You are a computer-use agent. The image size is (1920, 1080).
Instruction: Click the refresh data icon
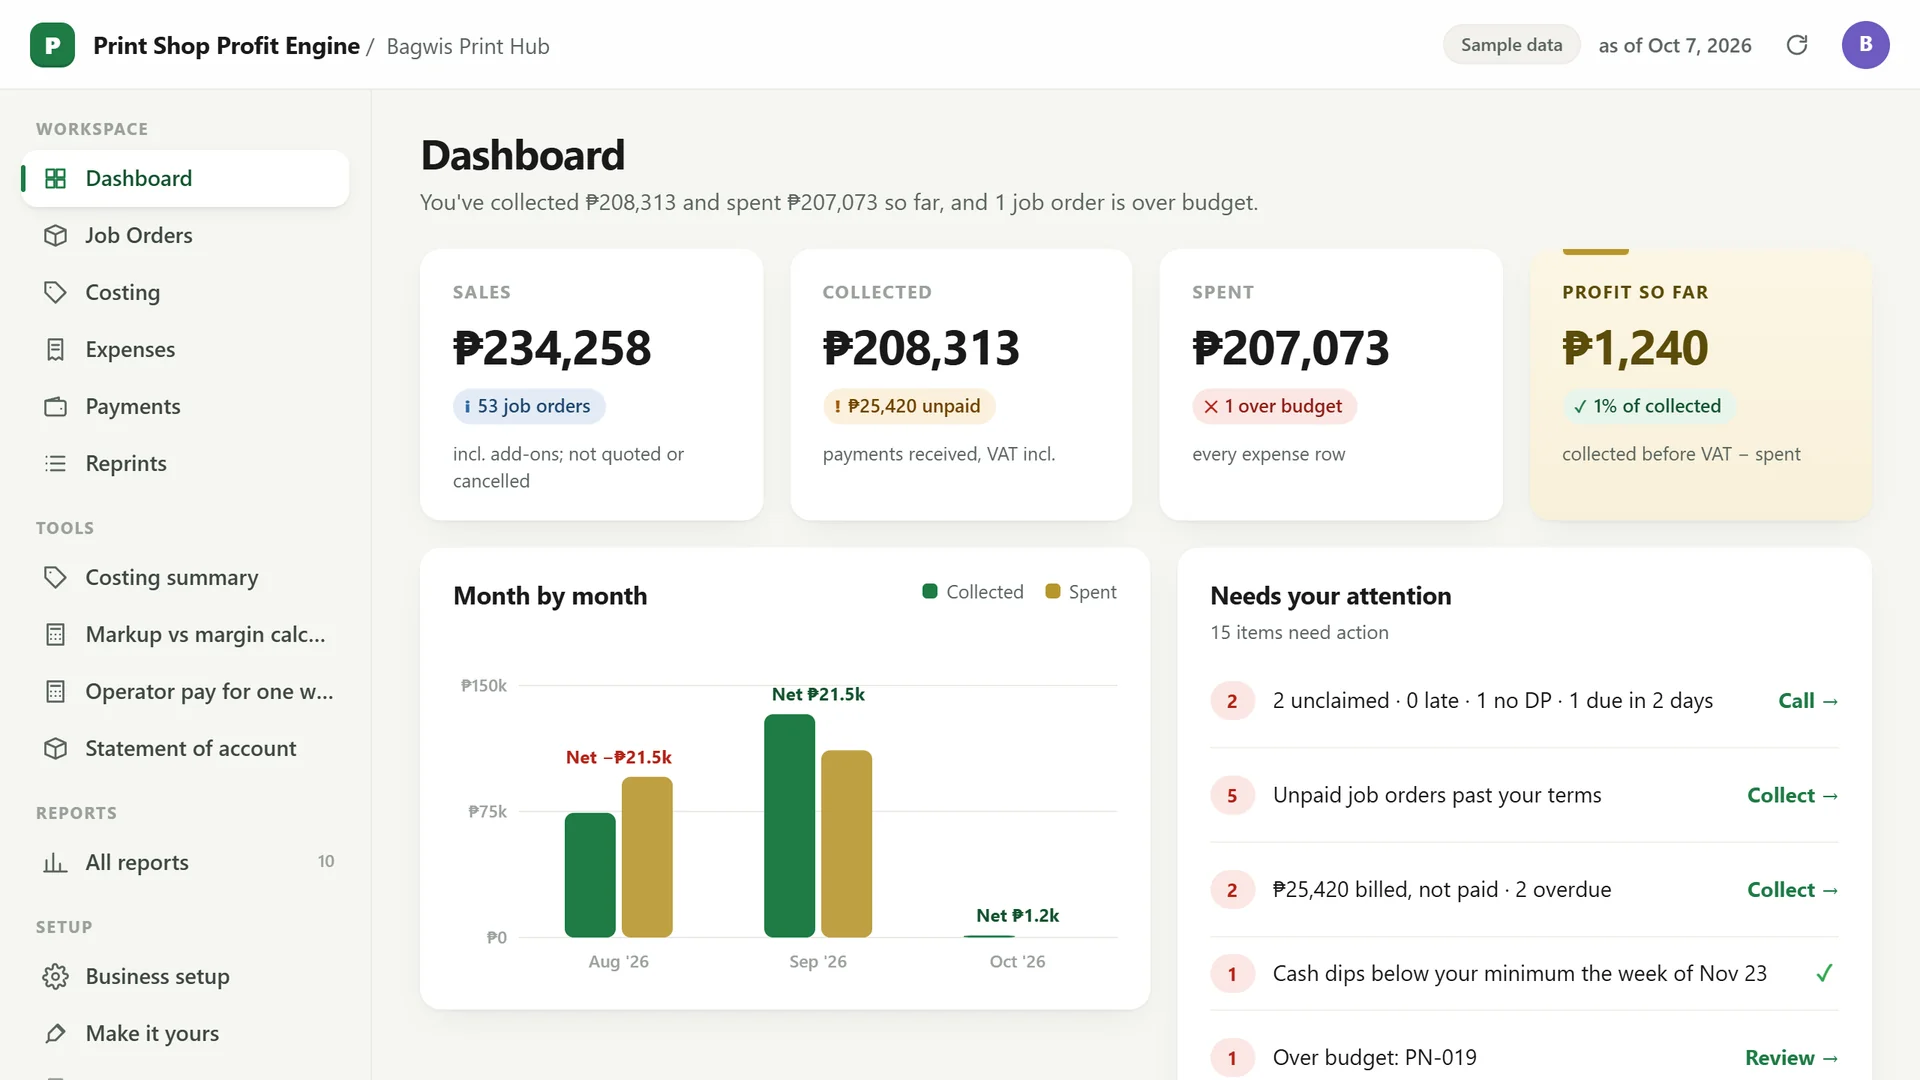click(1797, 45)
